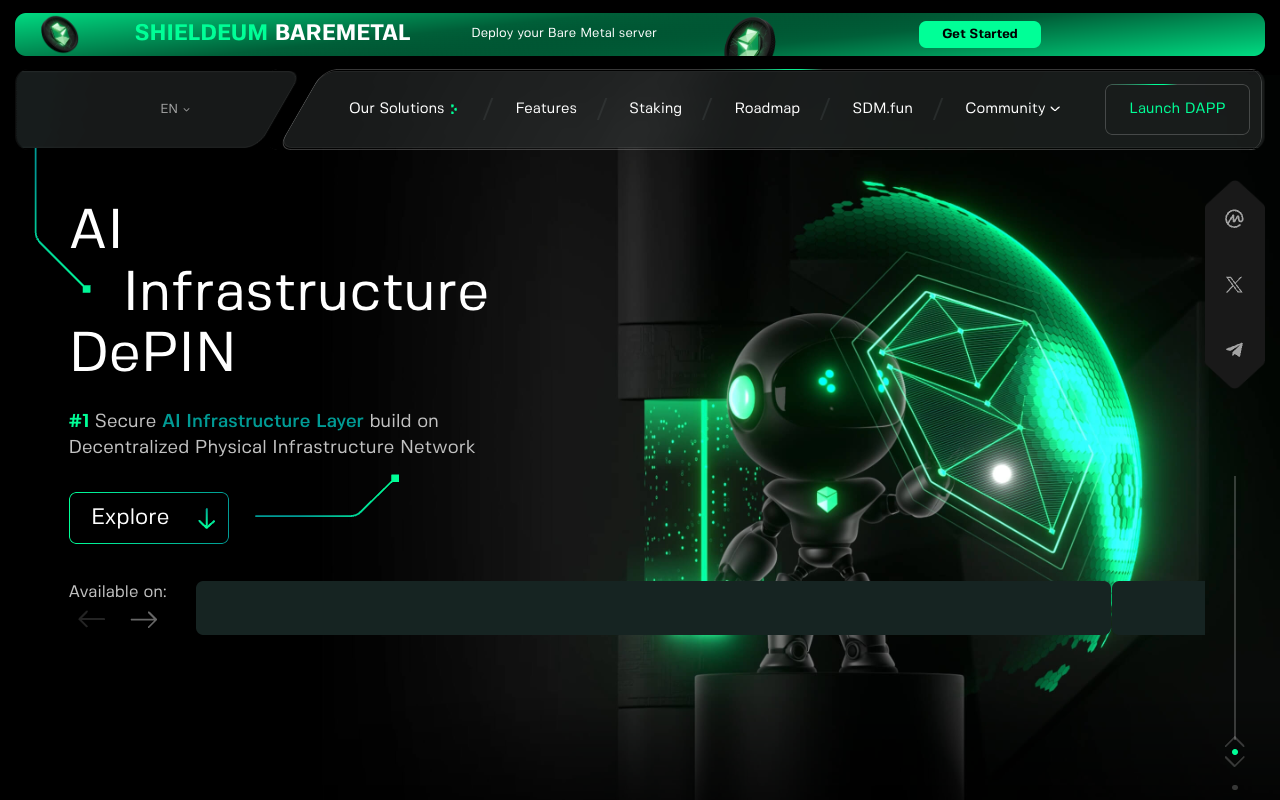Expand the Community dropdown menu
Screen dimensions: 1280x800
pos(1012,108)
